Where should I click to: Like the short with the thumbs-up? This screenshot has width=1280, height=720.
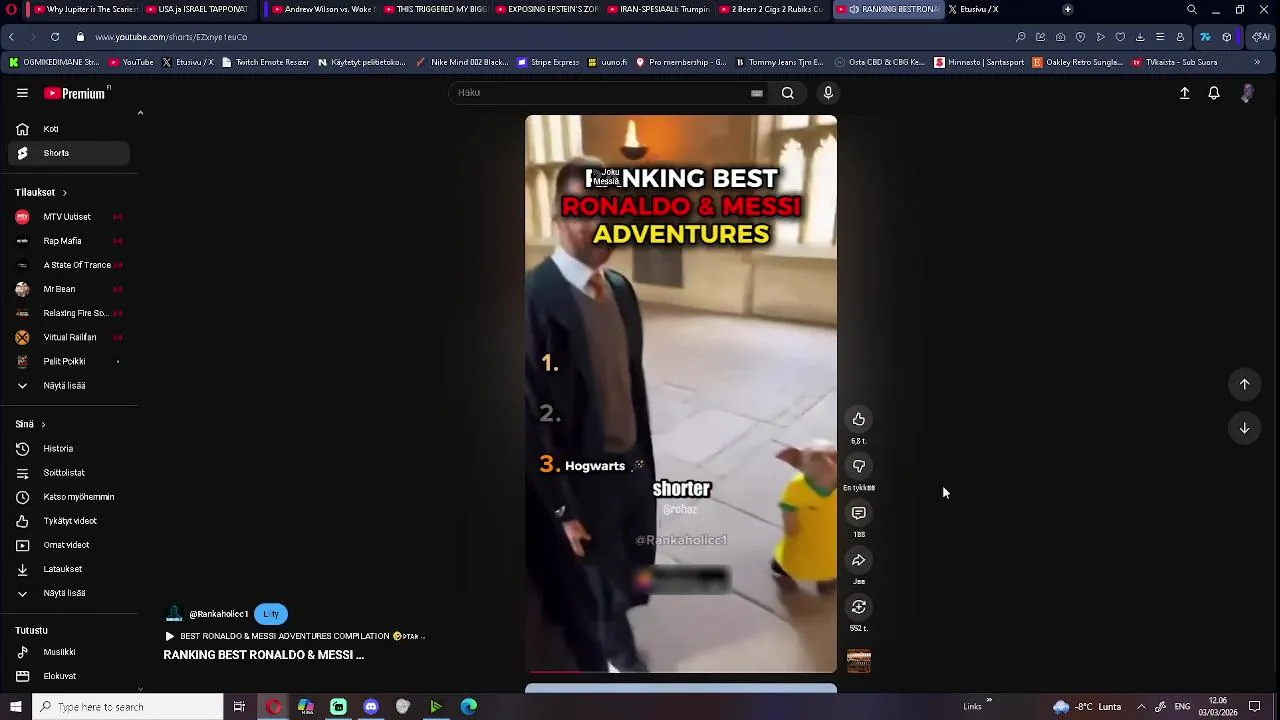[859, 419]
